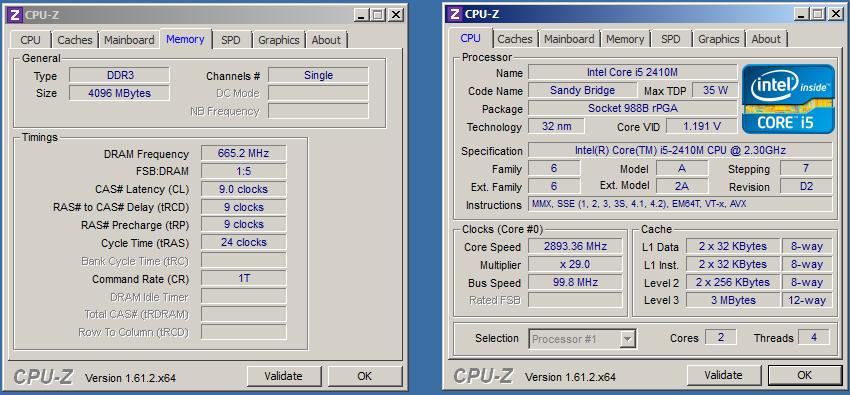Image resolution: width=850 pixels, height=395 pixels.
Task: Click the Z icon in CPU window title bar
Action: 455,14
